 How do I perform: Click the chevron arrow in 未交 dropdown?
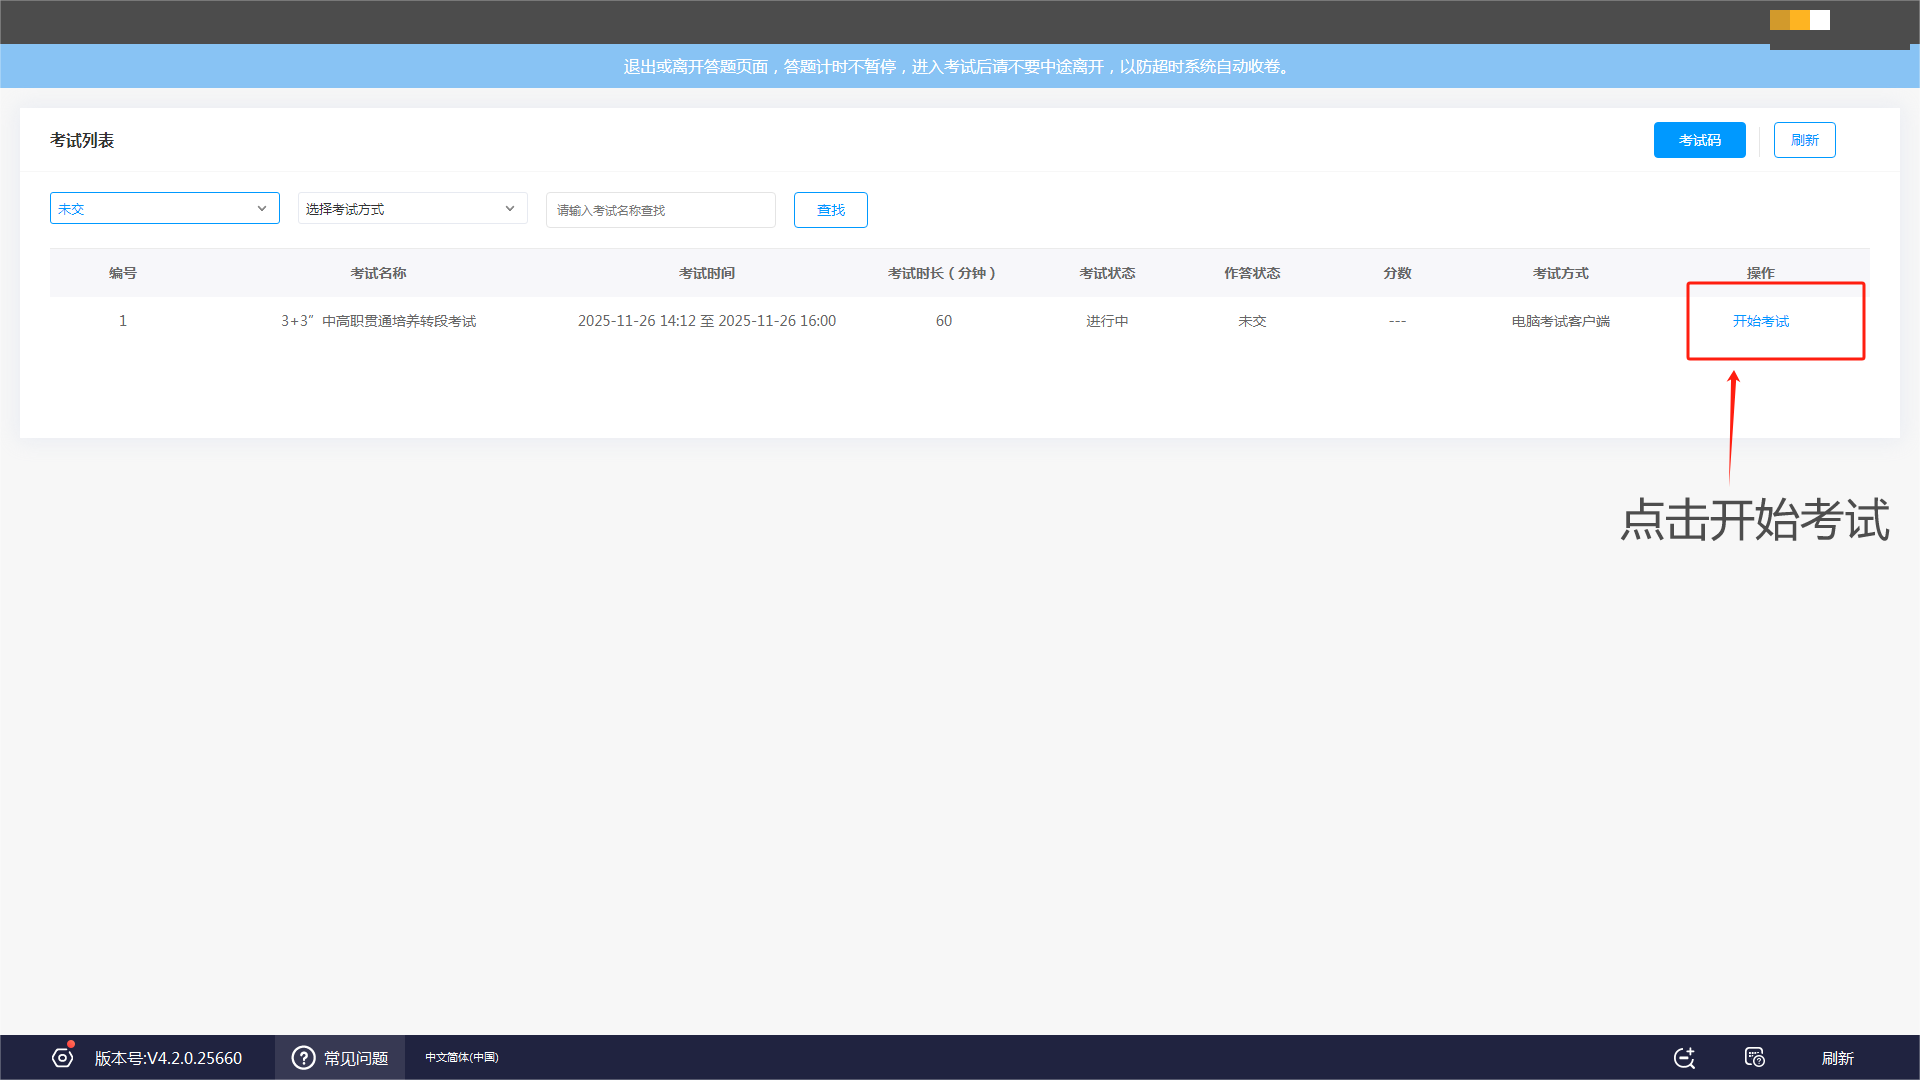click(262, 208)
